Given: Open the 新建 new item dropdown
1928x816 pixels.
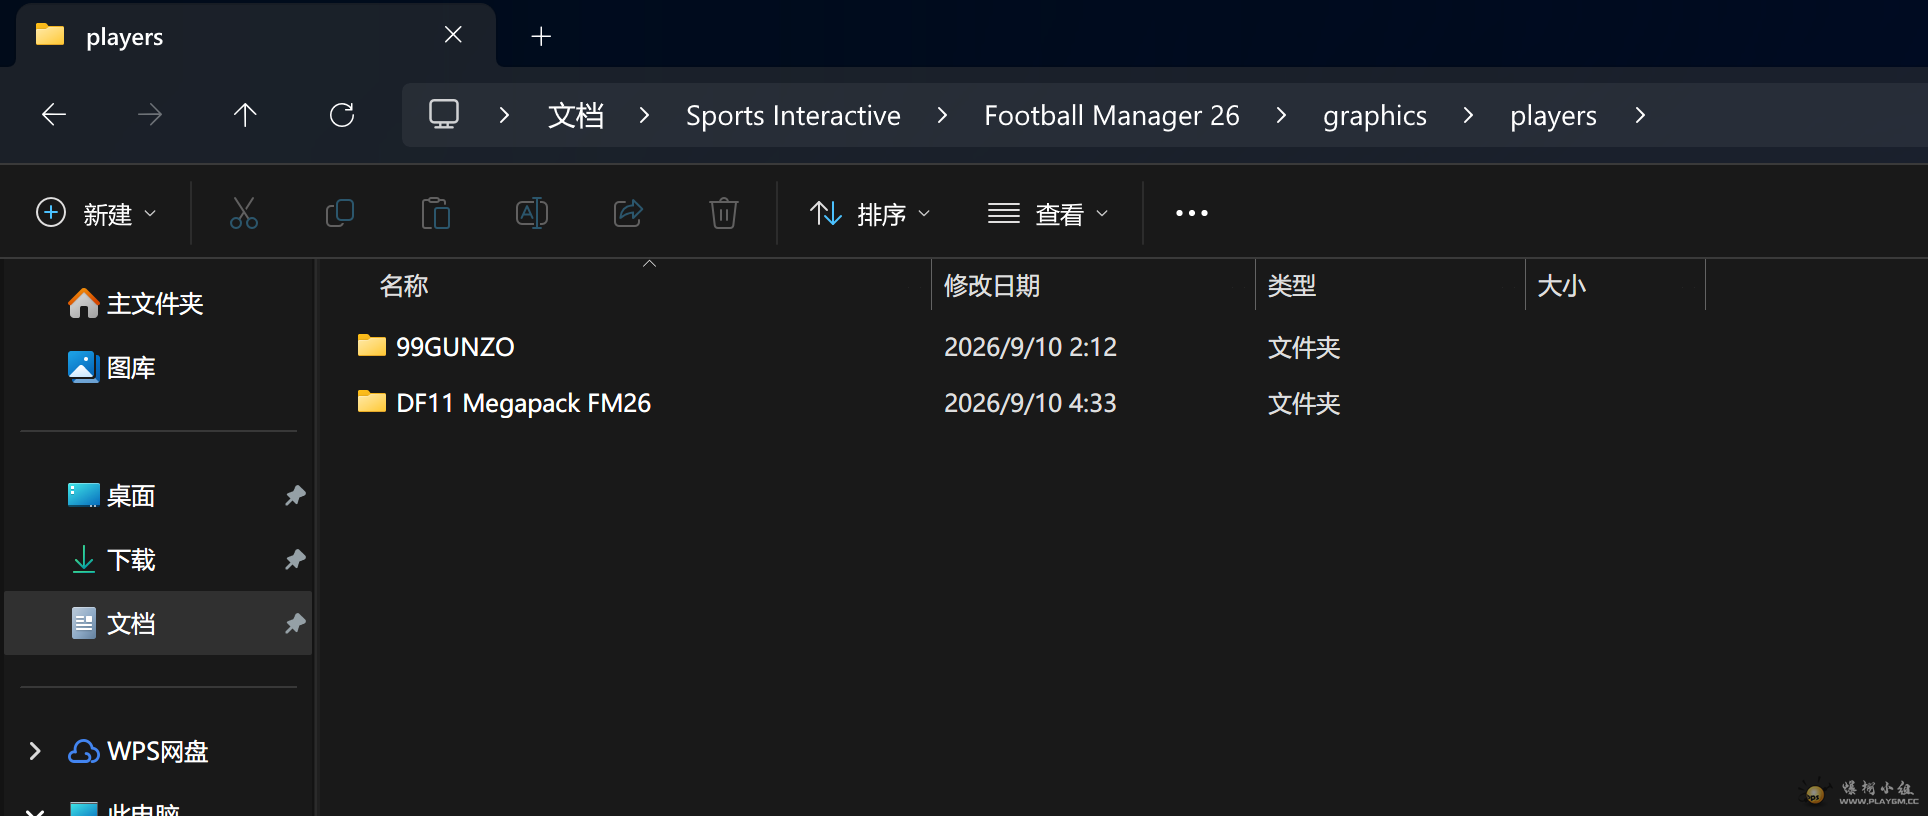Looking at the screenshot, I should (96, 213).
